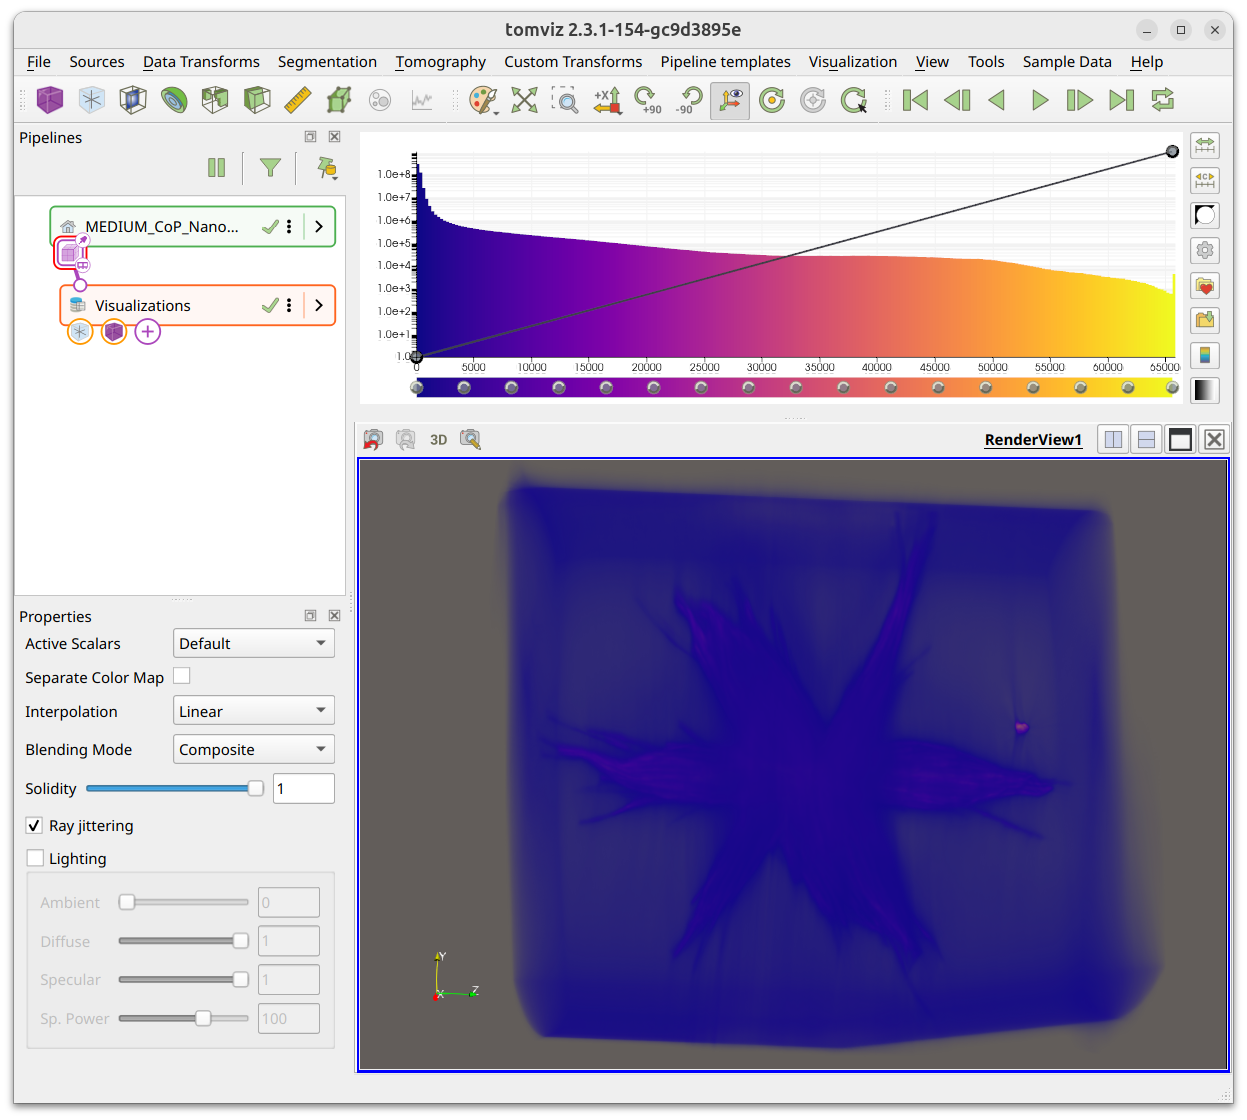Reset the camera with the crossed arrows icon
Screen dimensions: 1247x1120
[x=525, y=100]
